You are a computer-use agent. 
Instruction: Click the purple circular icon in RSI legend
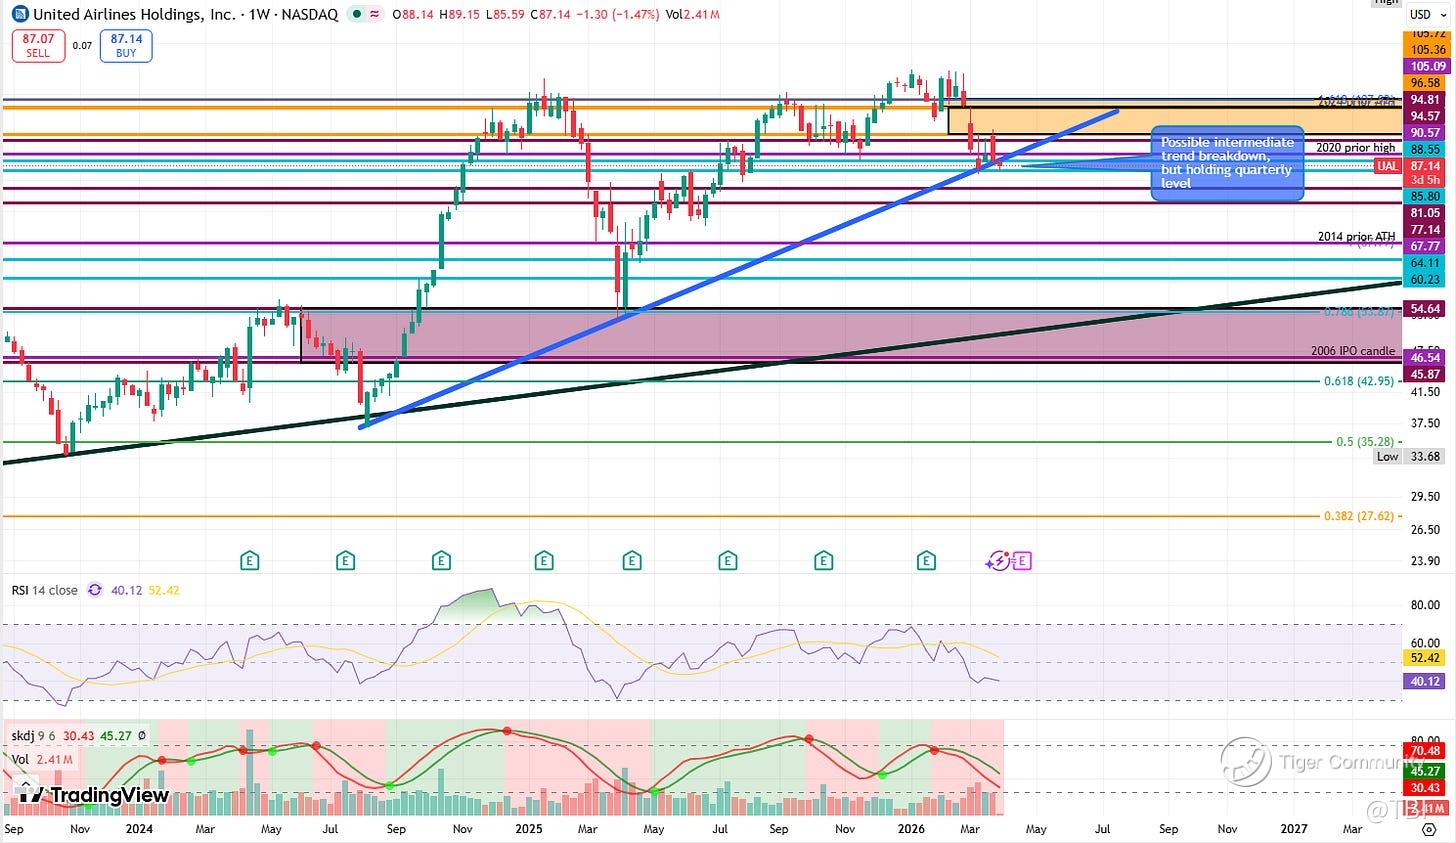tap(95, 590)
